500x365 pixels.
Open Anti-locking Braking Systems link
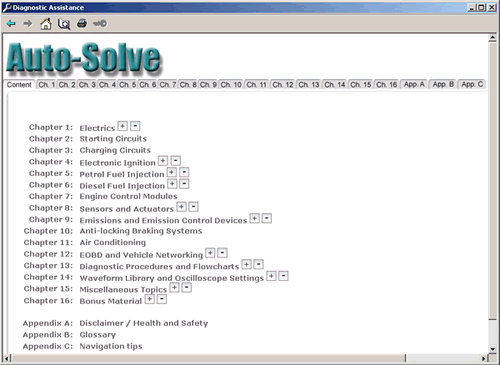point(141,231)
